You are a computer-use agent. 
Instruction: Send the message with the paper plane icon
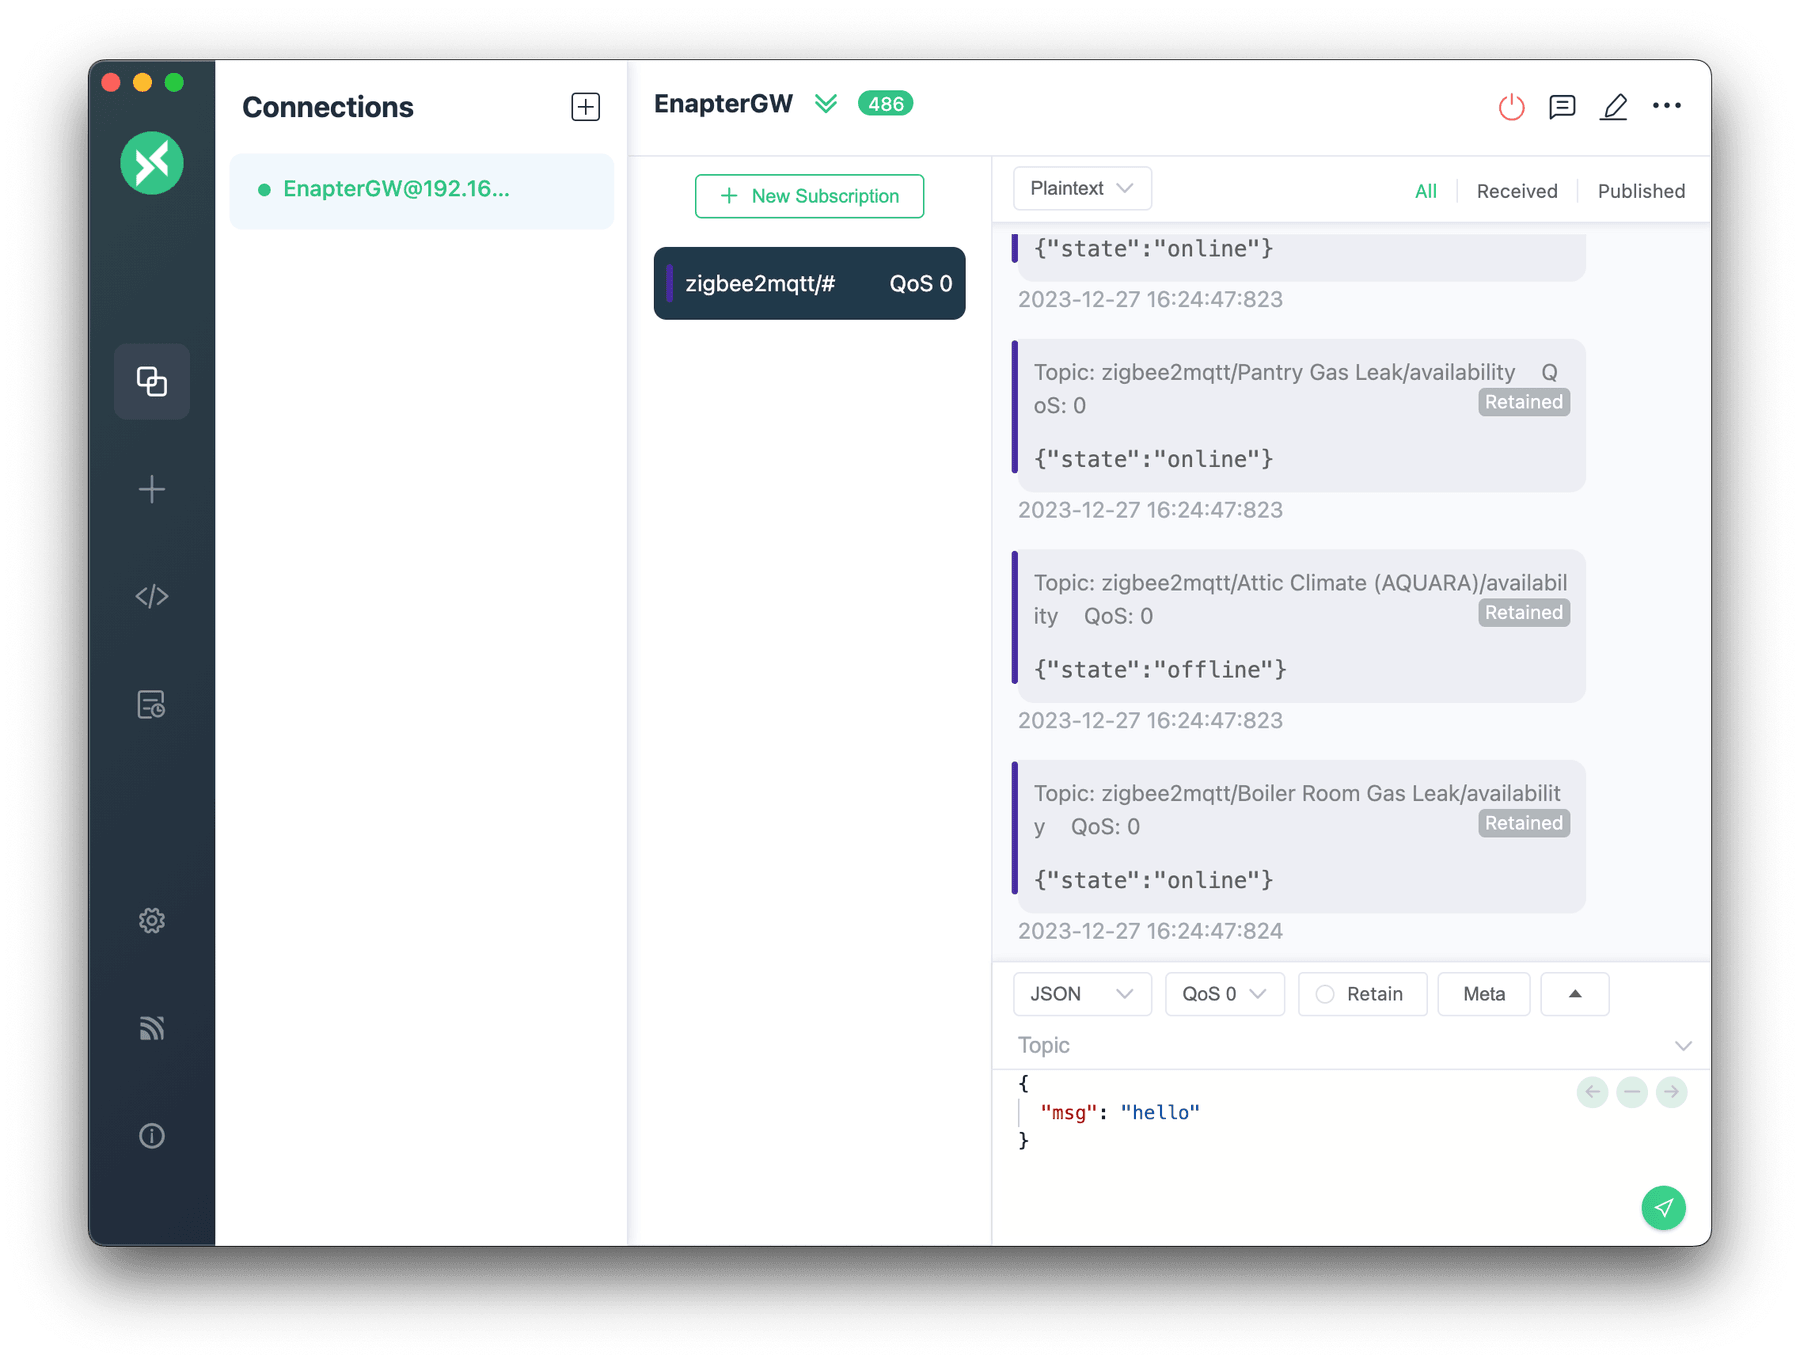[x=1663, y=1208]
